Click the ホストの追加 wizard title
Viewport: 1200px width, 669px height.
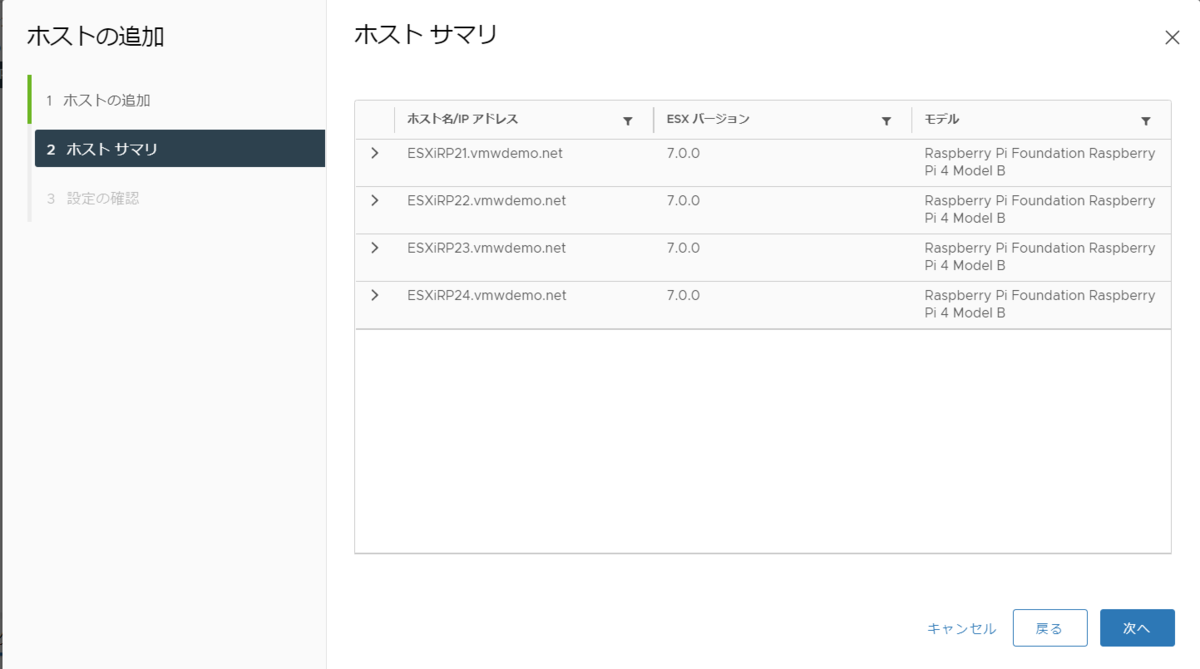[x=95, y=37]
